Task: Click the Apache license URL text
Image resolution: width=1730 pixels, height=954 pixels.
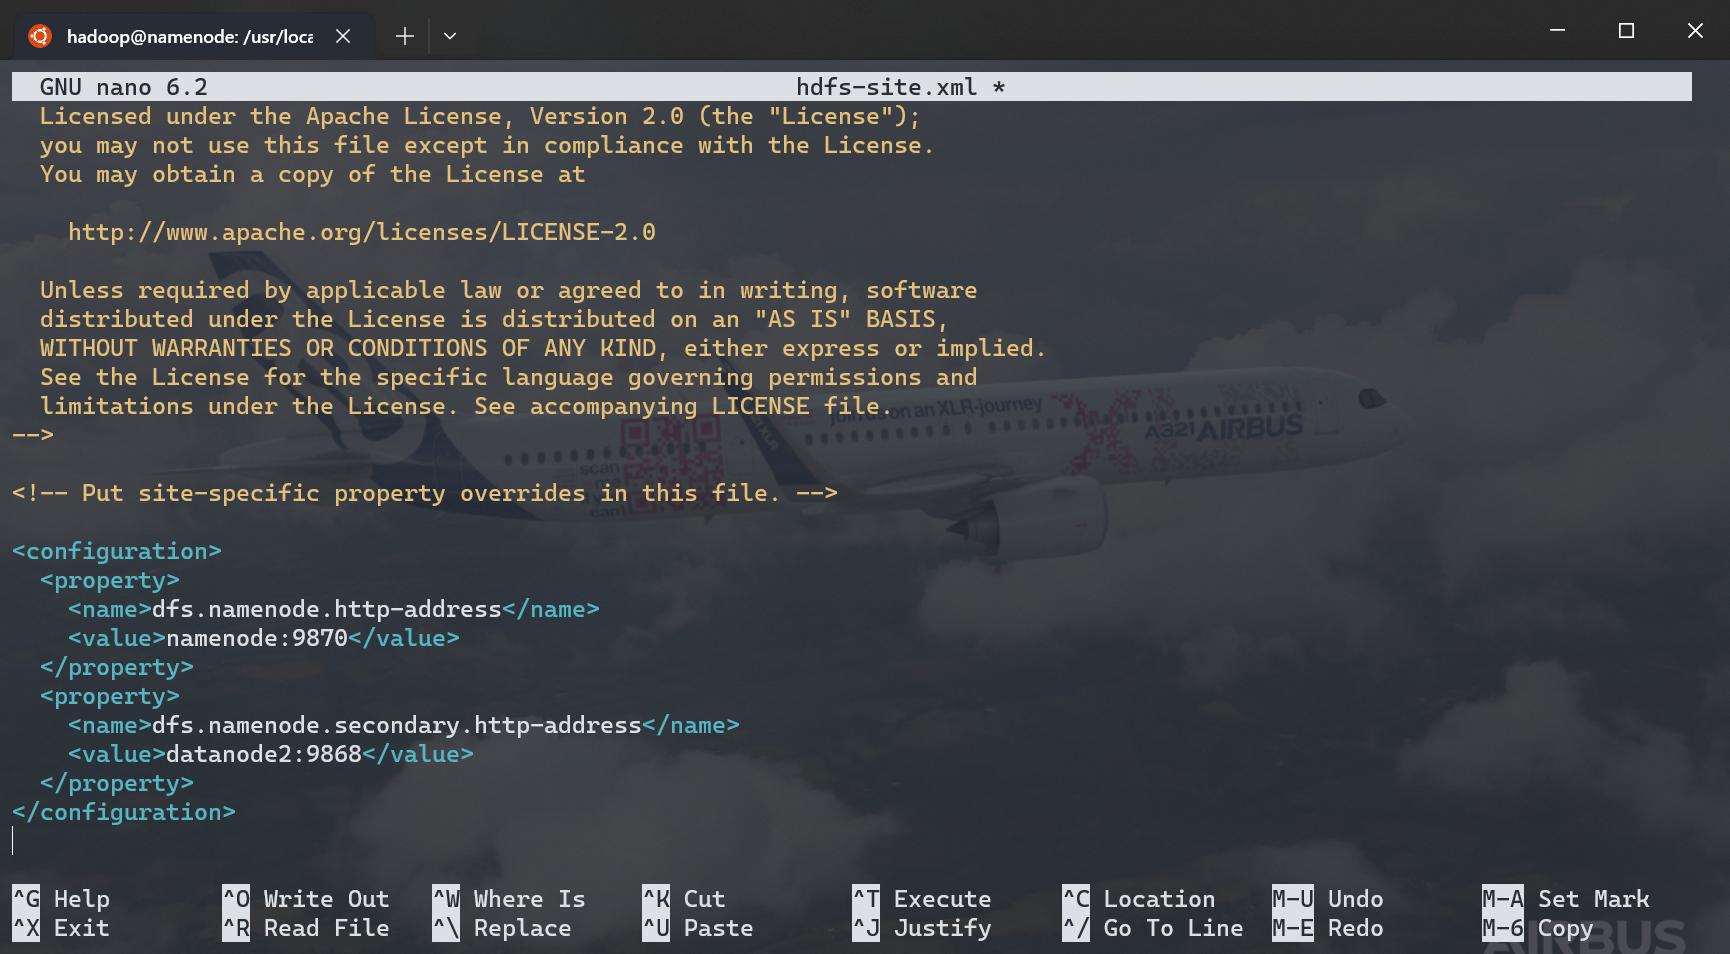Action: tap(361, 232)
